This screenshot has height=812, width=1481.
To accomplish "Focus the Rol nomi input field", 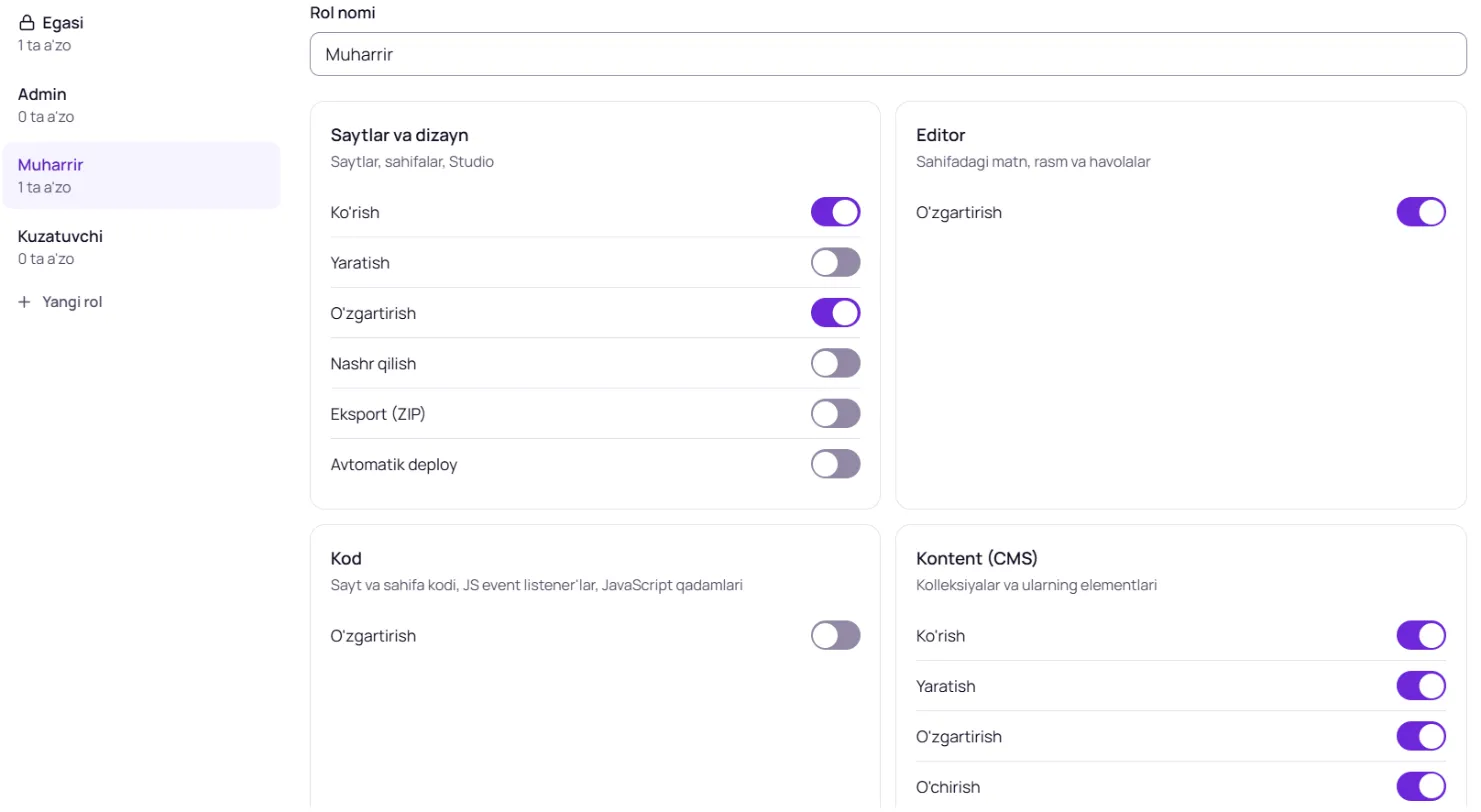I will coord(888,54).
